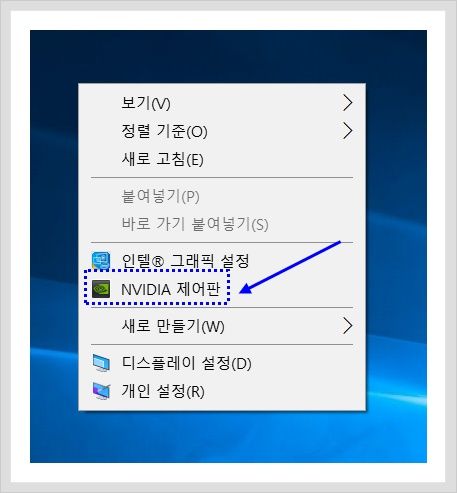Select the 바로 가기 붙여넣기(S) entry

point(195,224)
